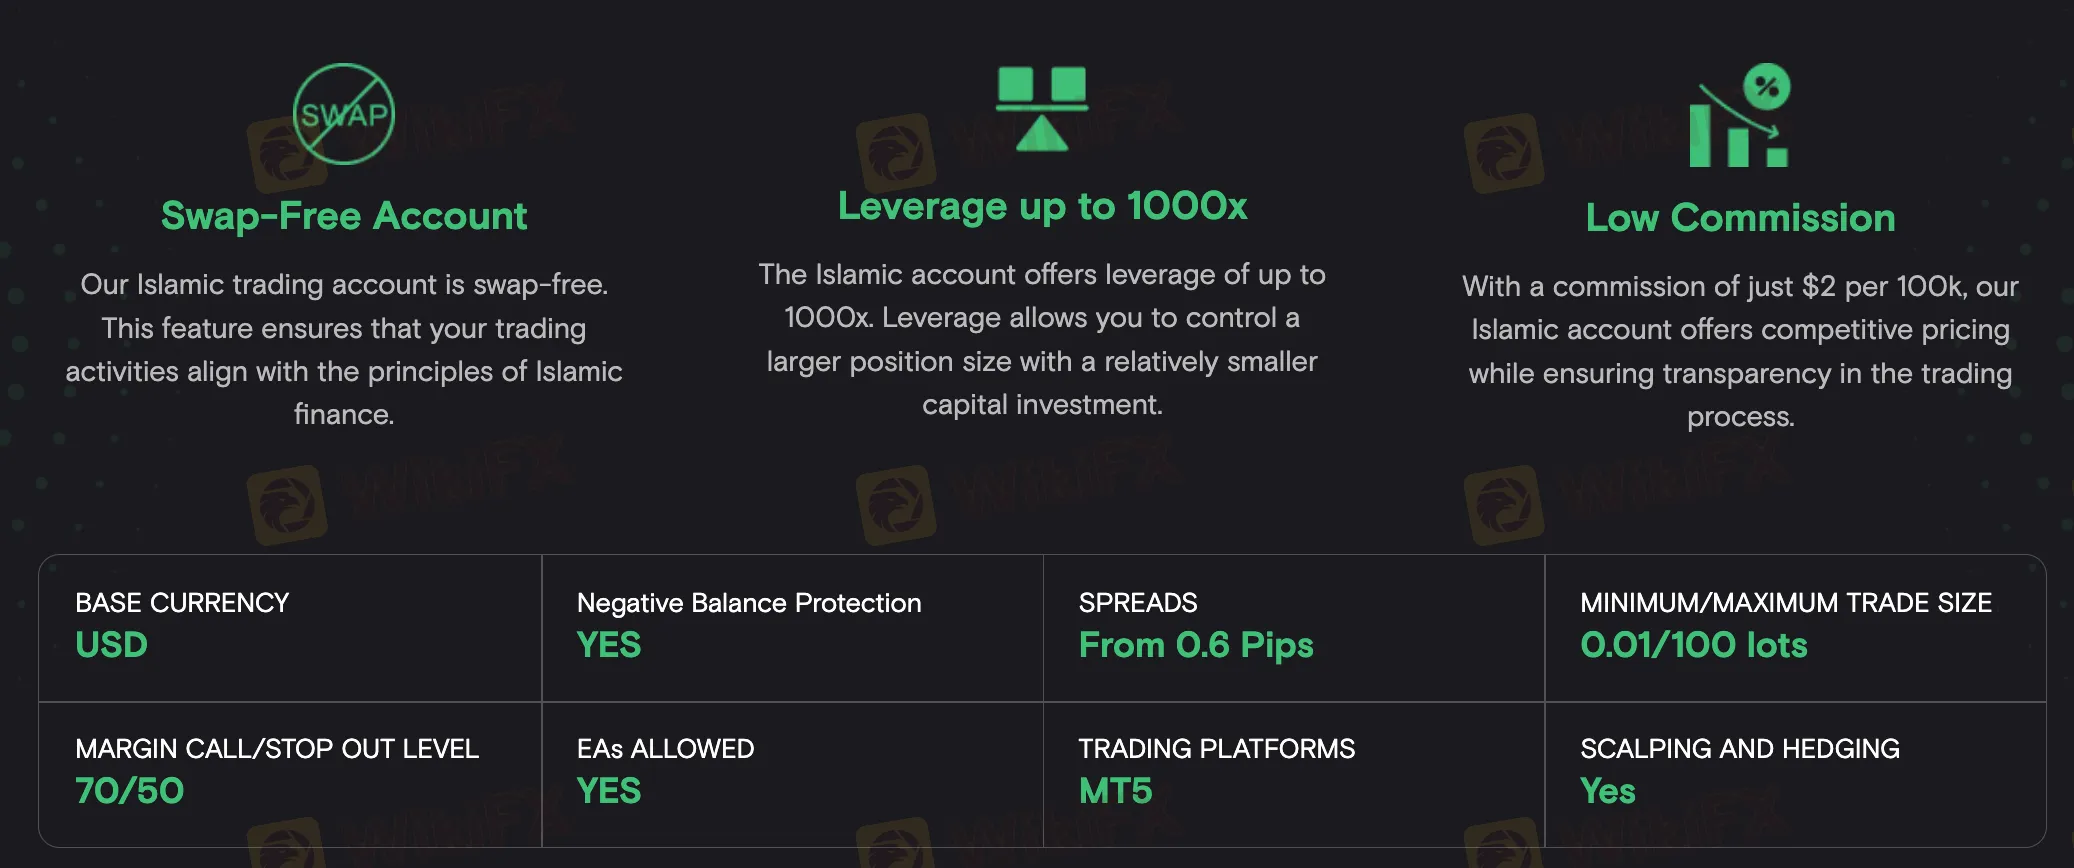
Task: Click the TRADING PLATFORMS label
Action: [1217, 749]
